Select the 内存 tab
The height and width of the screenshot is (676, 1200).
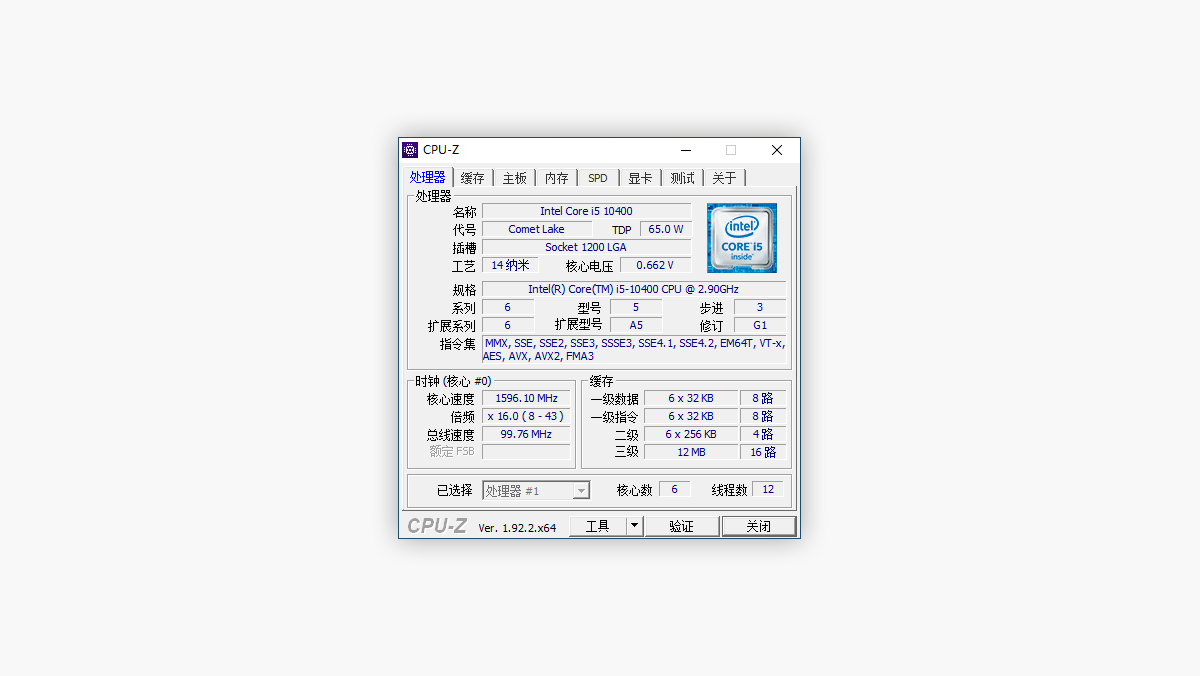(x=556, y=178)
